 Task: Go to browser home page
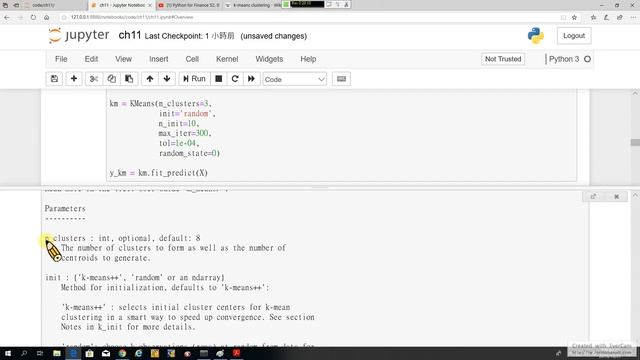point(47,18)
